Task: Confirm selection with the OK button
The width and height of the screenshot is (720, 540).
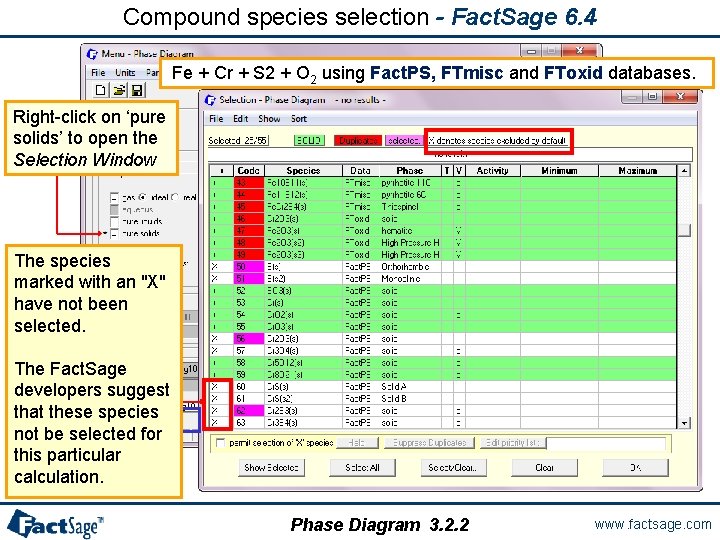Action: 636,467
